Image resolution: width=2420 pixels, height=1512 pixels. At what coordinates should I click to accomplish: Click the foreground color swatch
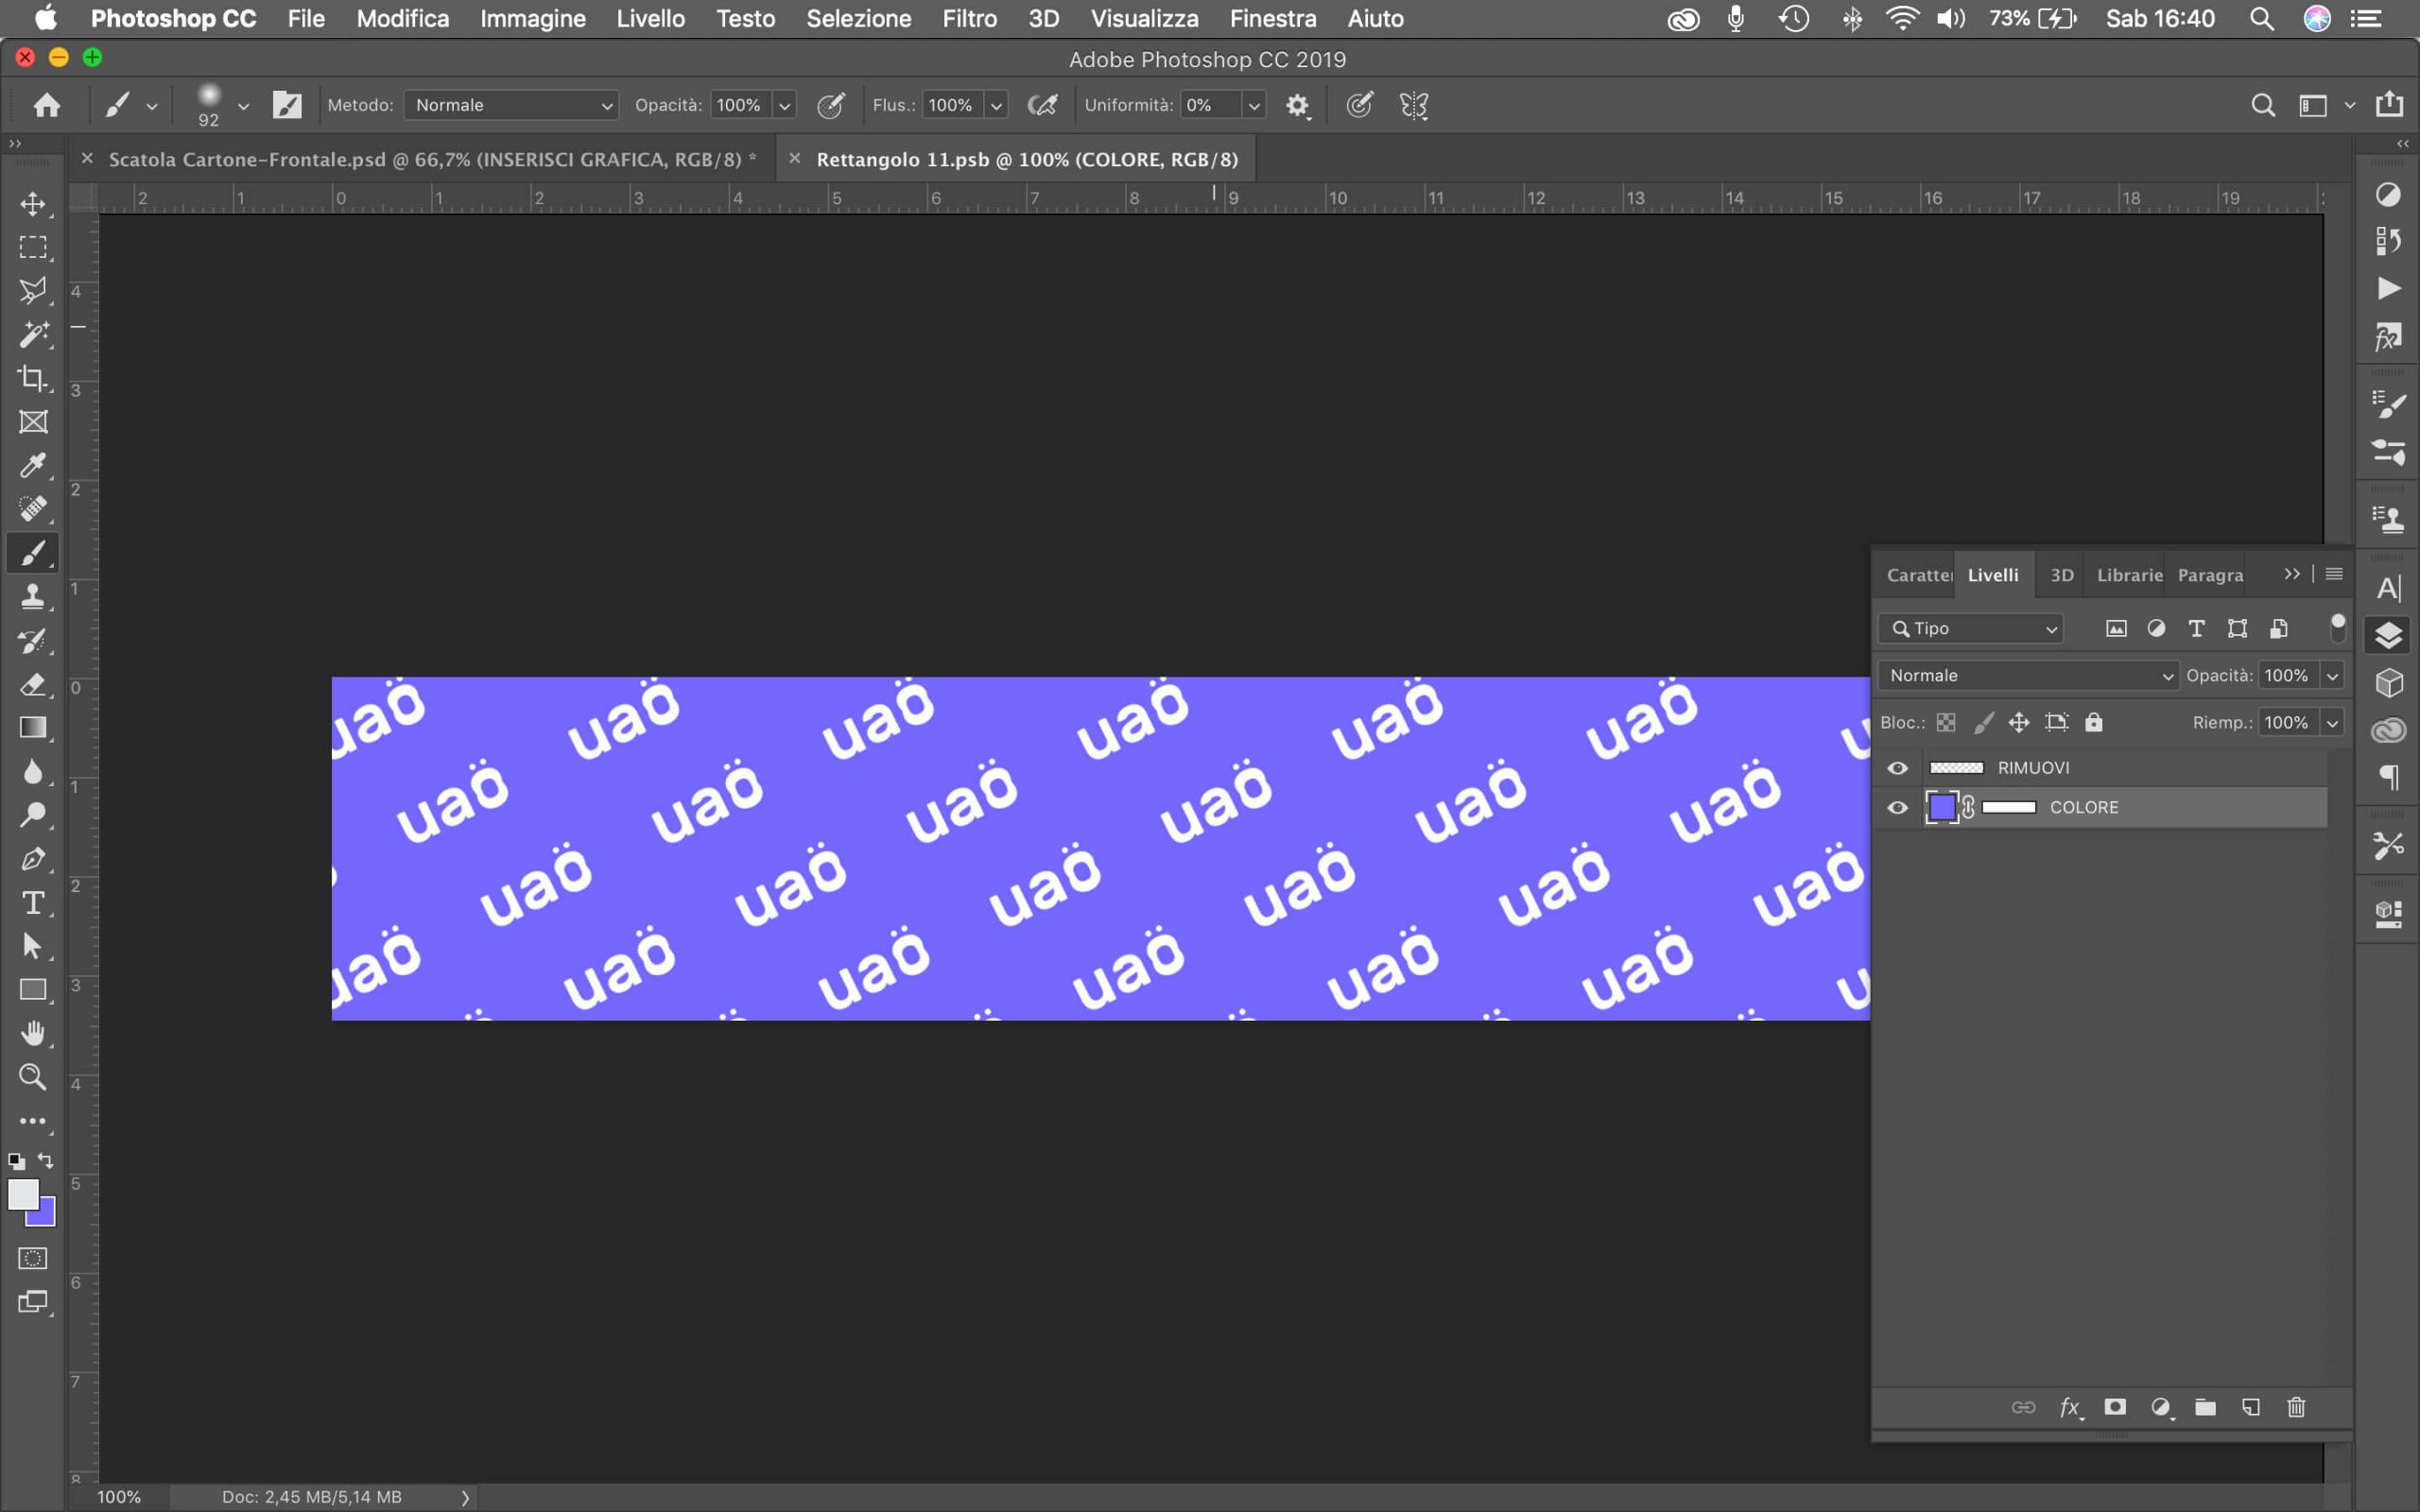pos(22,1194)
